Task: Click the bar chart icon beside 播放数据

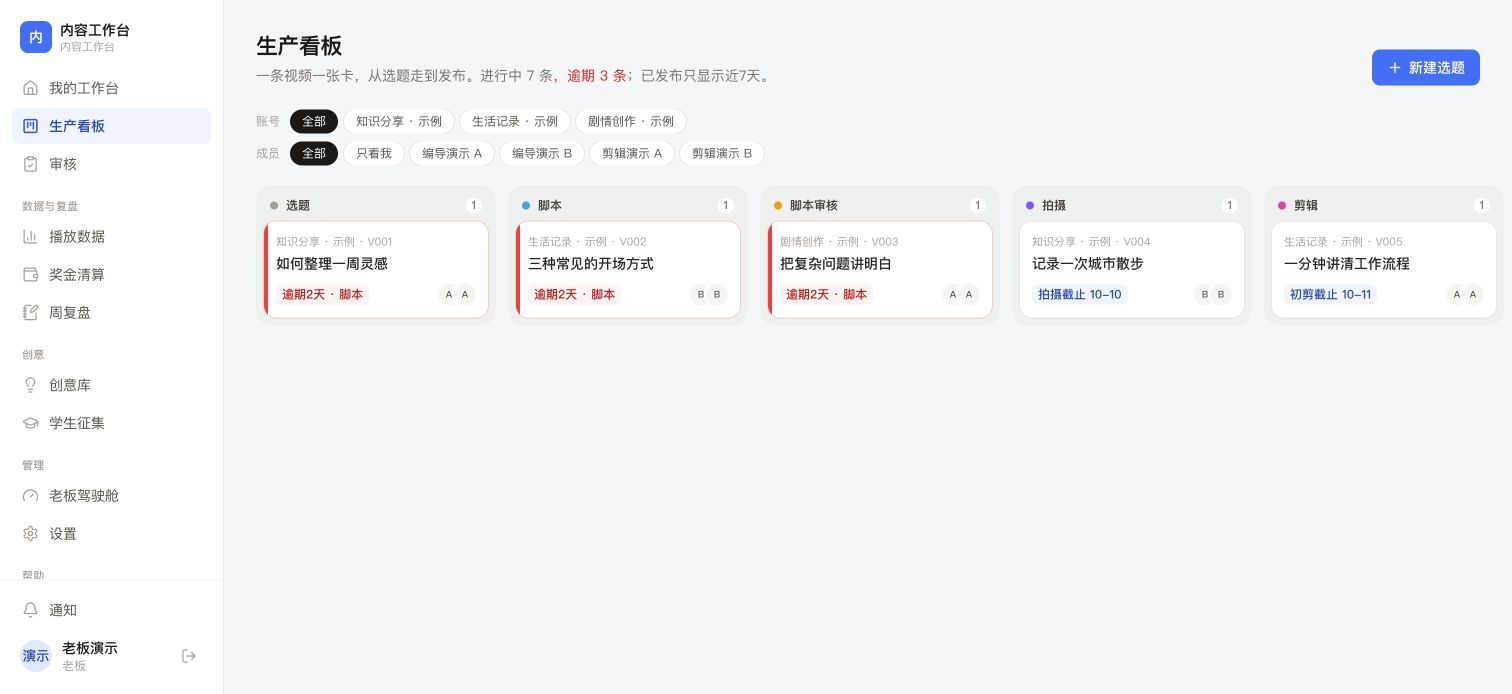Action: (30, 237)
